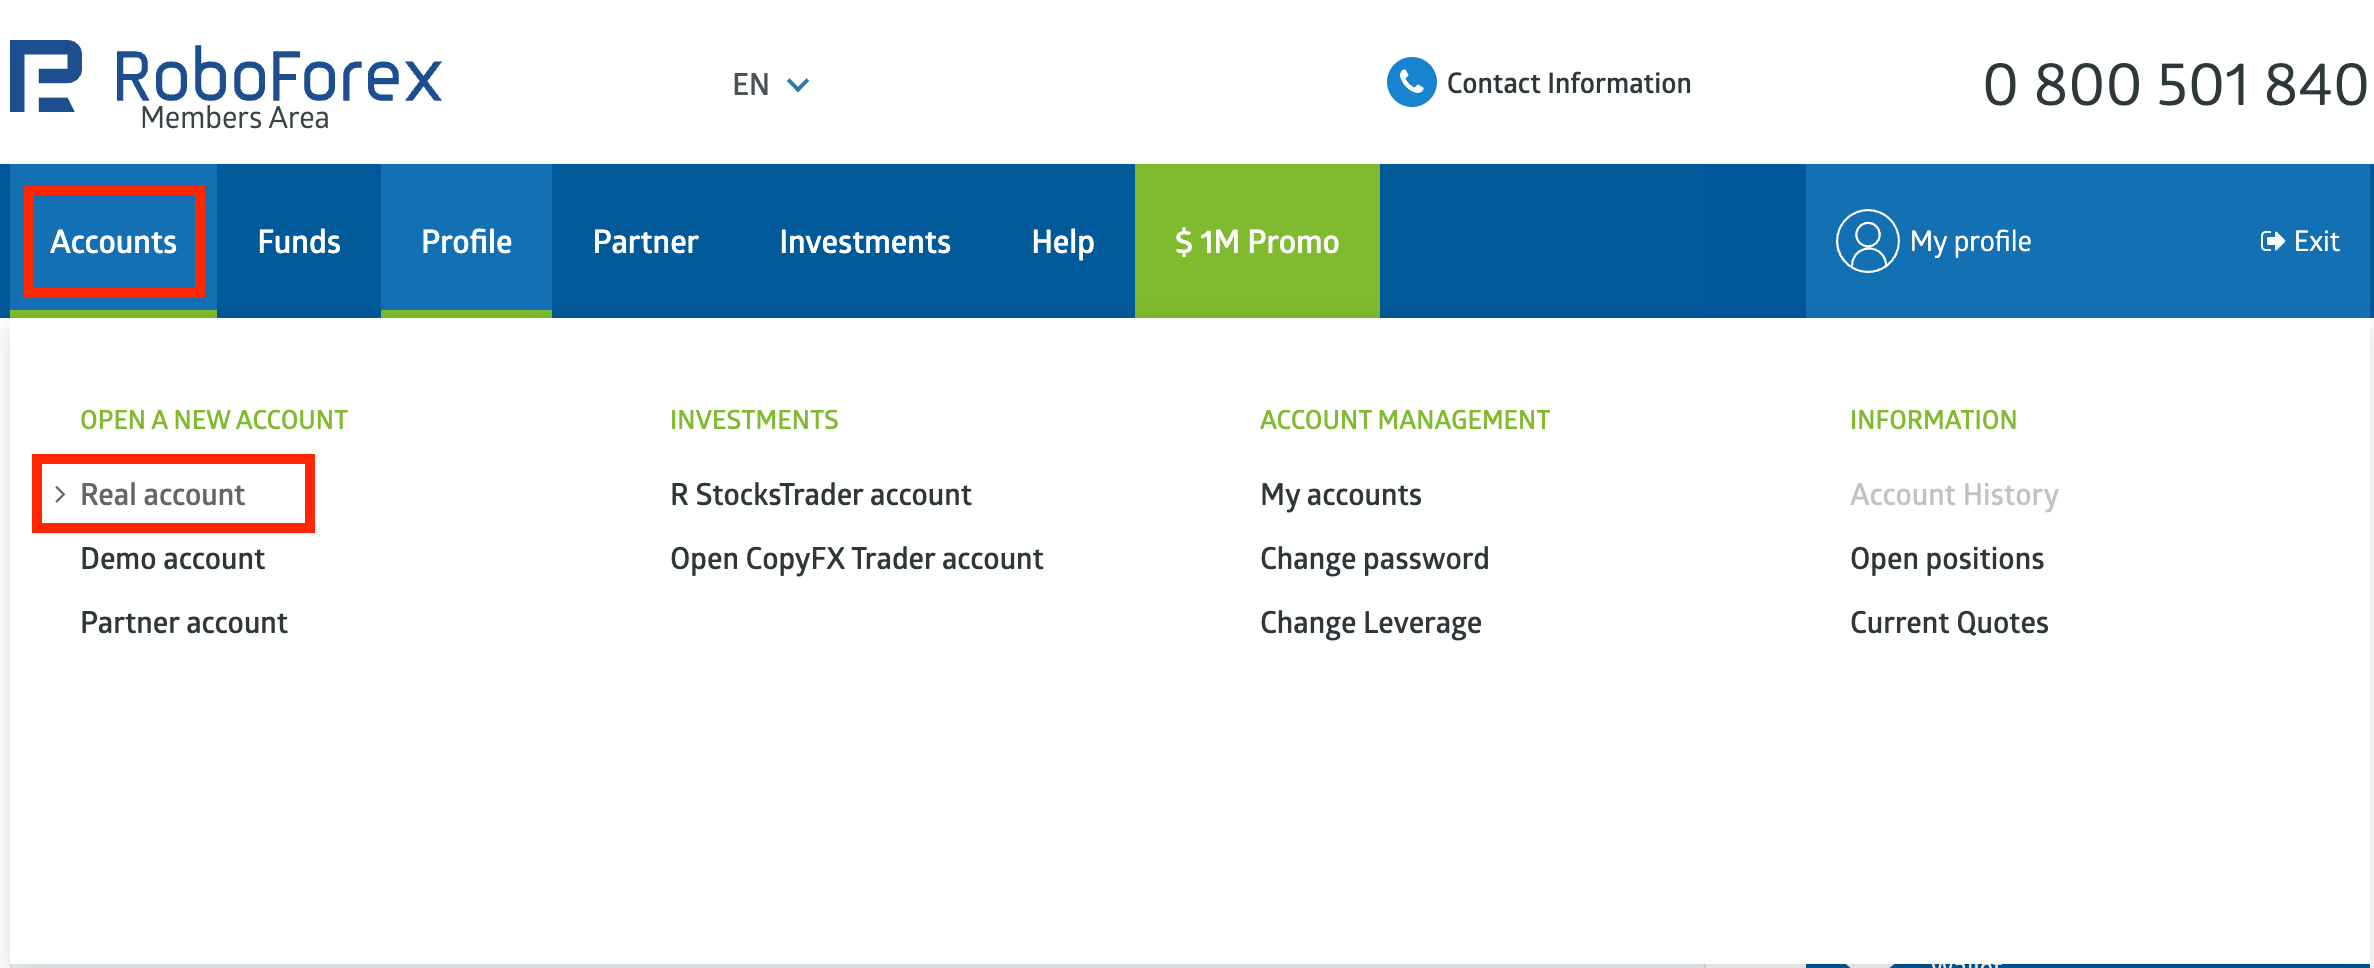Click the blue phone contact icon

coord(1411,83)
